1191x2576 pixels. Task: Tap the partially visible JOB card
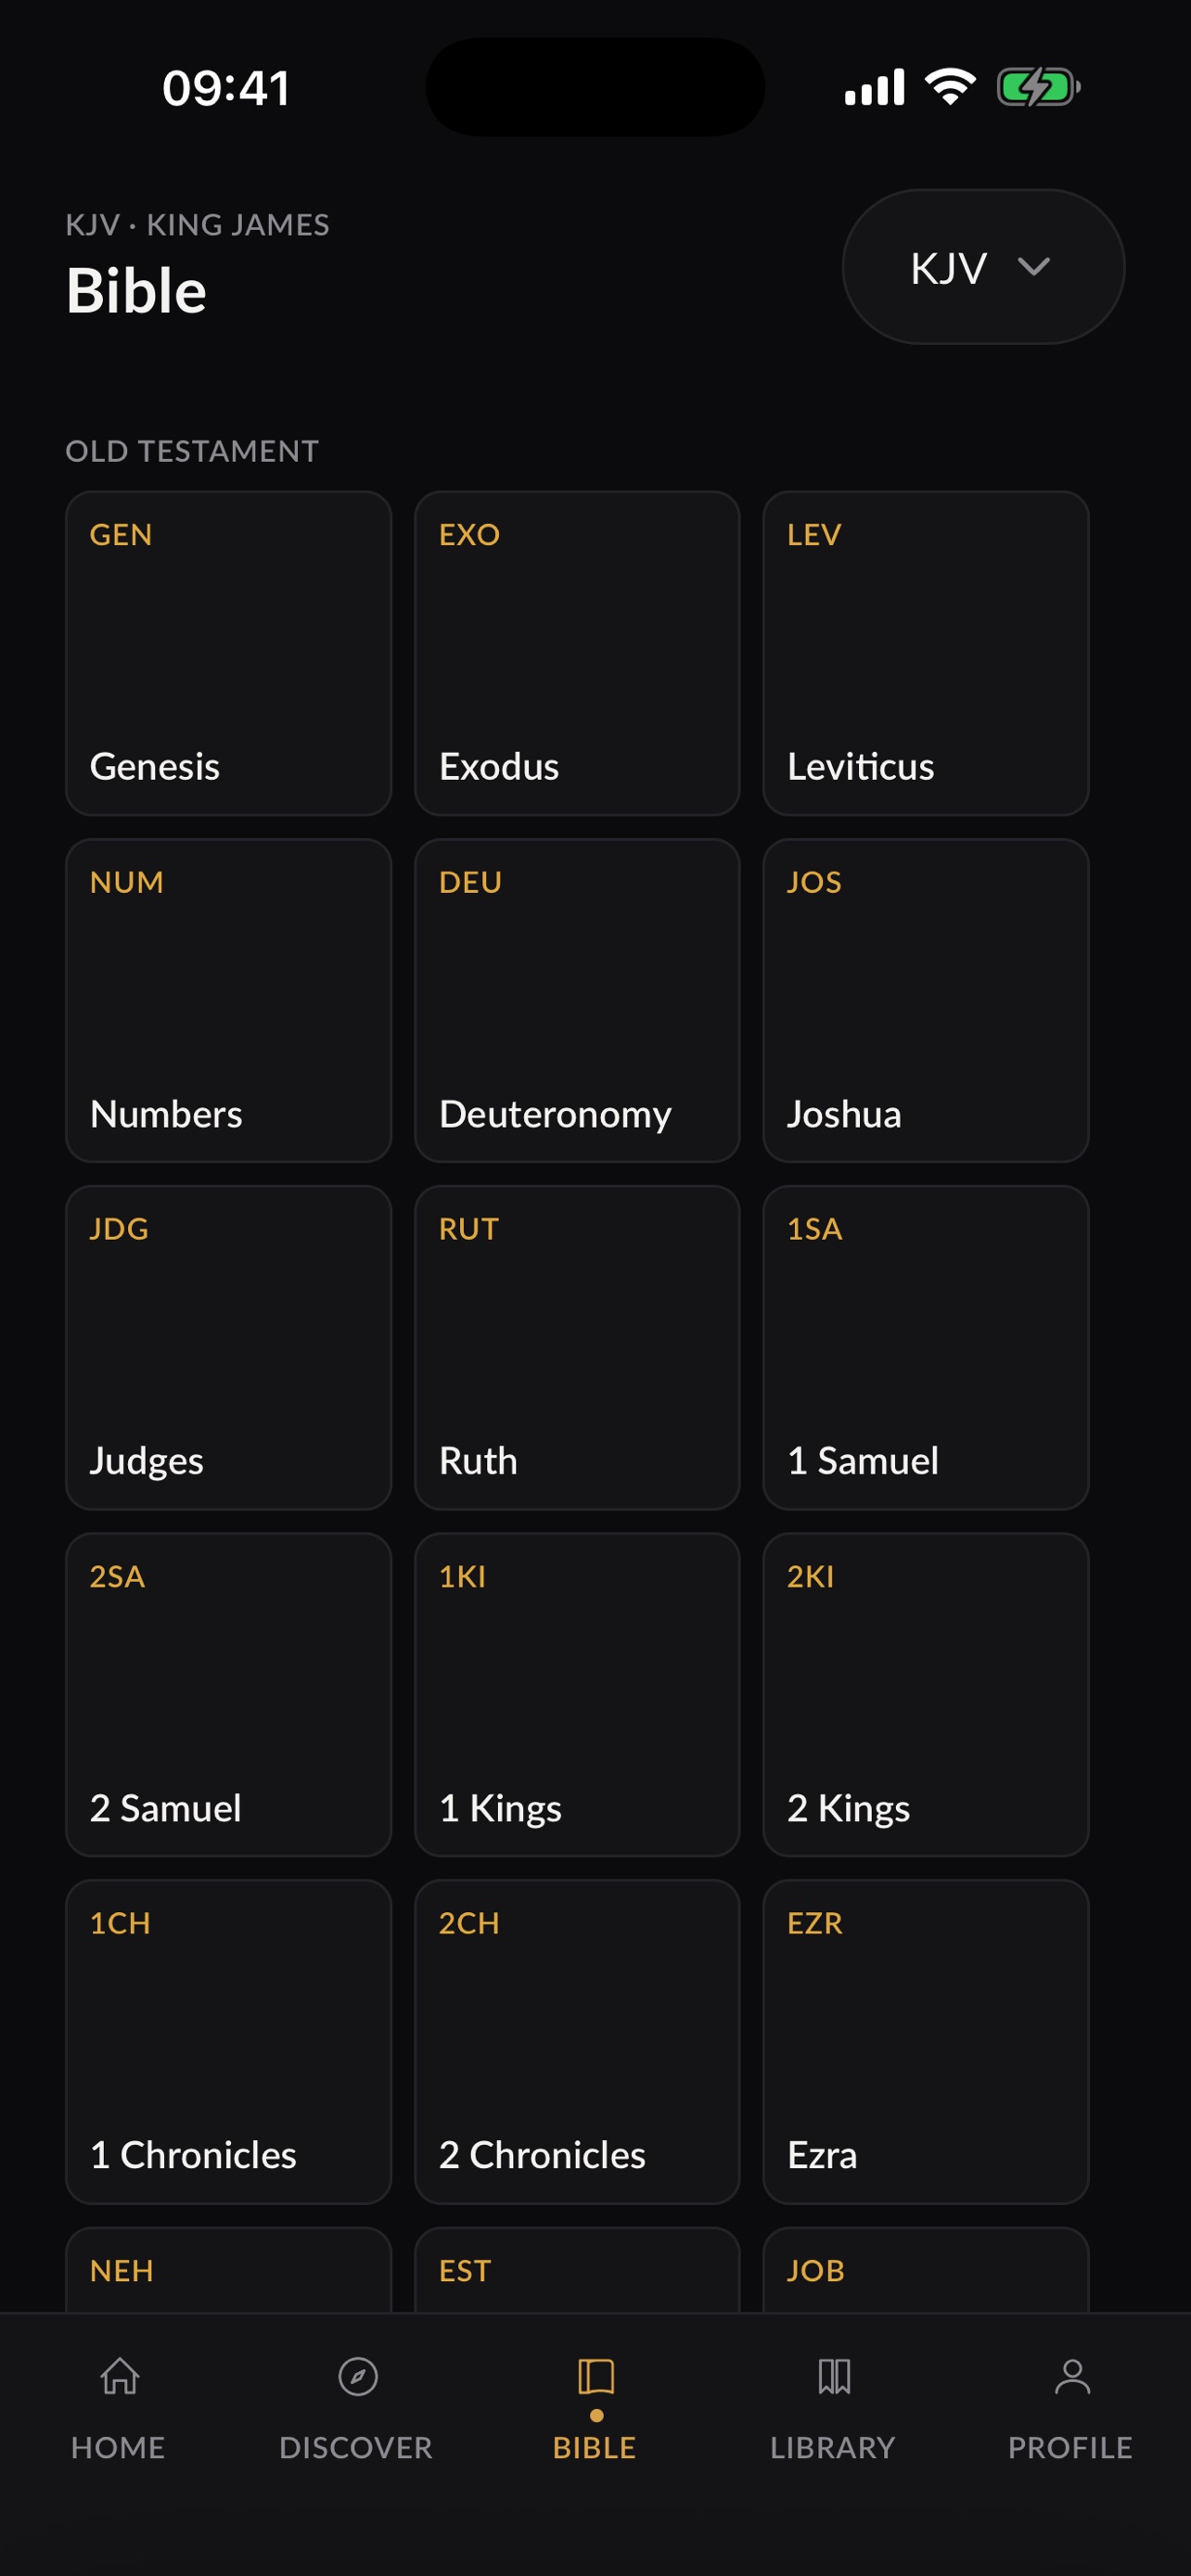pos(925,2269)
